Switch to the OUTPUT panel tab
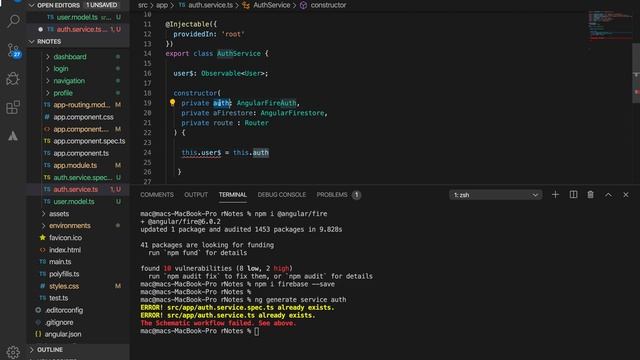Viewport: 640px width, 360px height. tap(196, 195)
